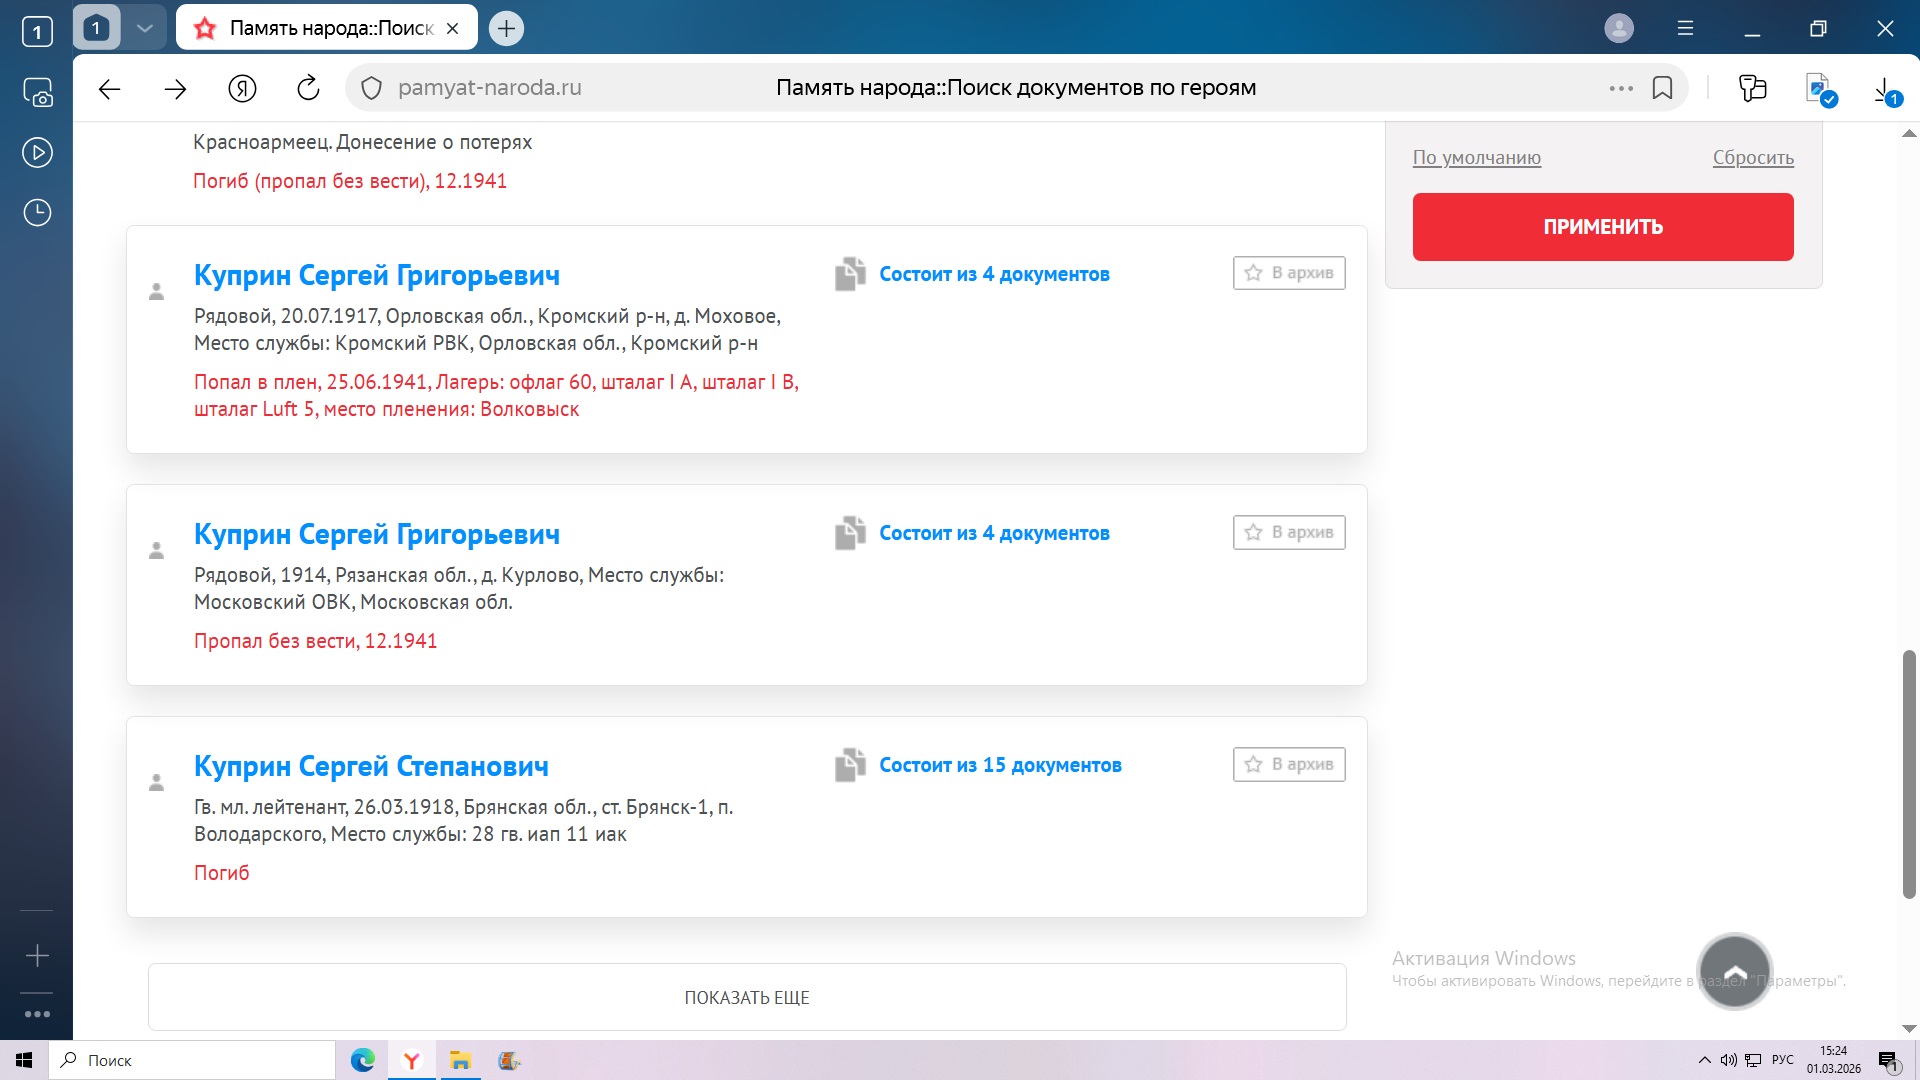Viewport: 1920px width, 1080px height.
Task: Click scroll-to-top round arrow button
Action: point(1734,971)
